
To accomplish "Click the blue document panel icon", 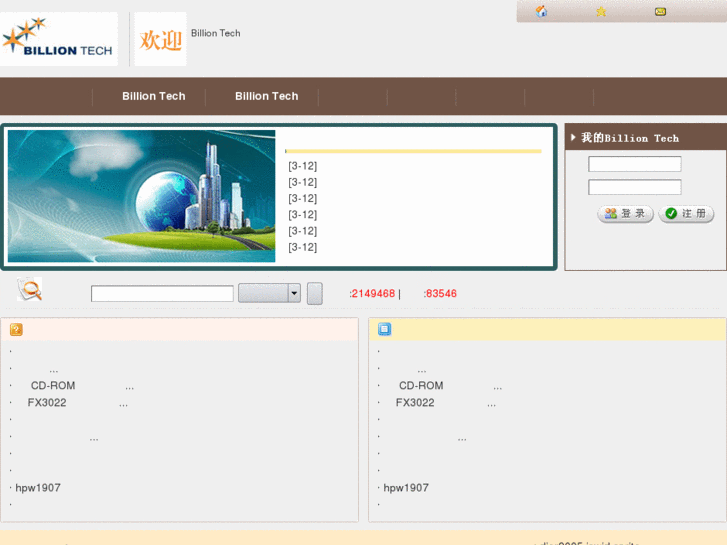I will [384, 329].
